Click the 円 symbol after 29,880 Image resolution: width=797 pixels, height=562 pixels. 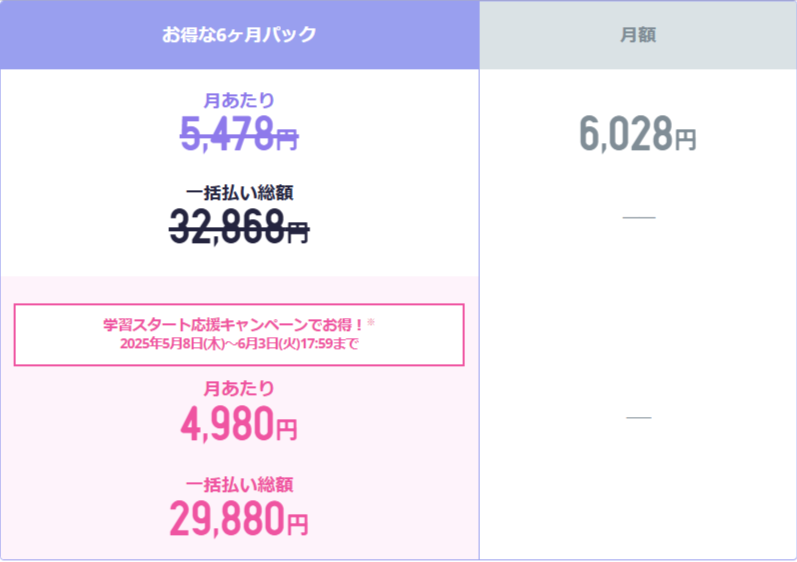tap(297, 525)
